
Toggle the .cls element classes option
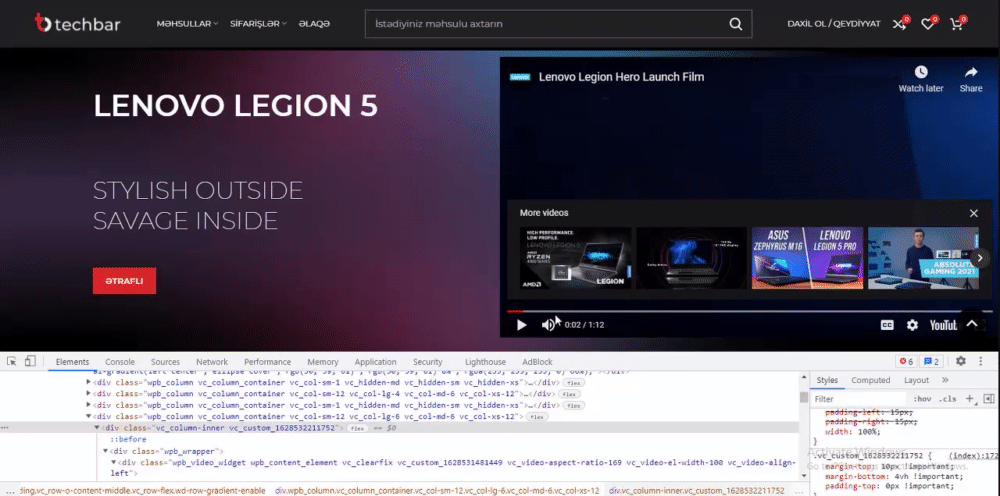[949, 399]
